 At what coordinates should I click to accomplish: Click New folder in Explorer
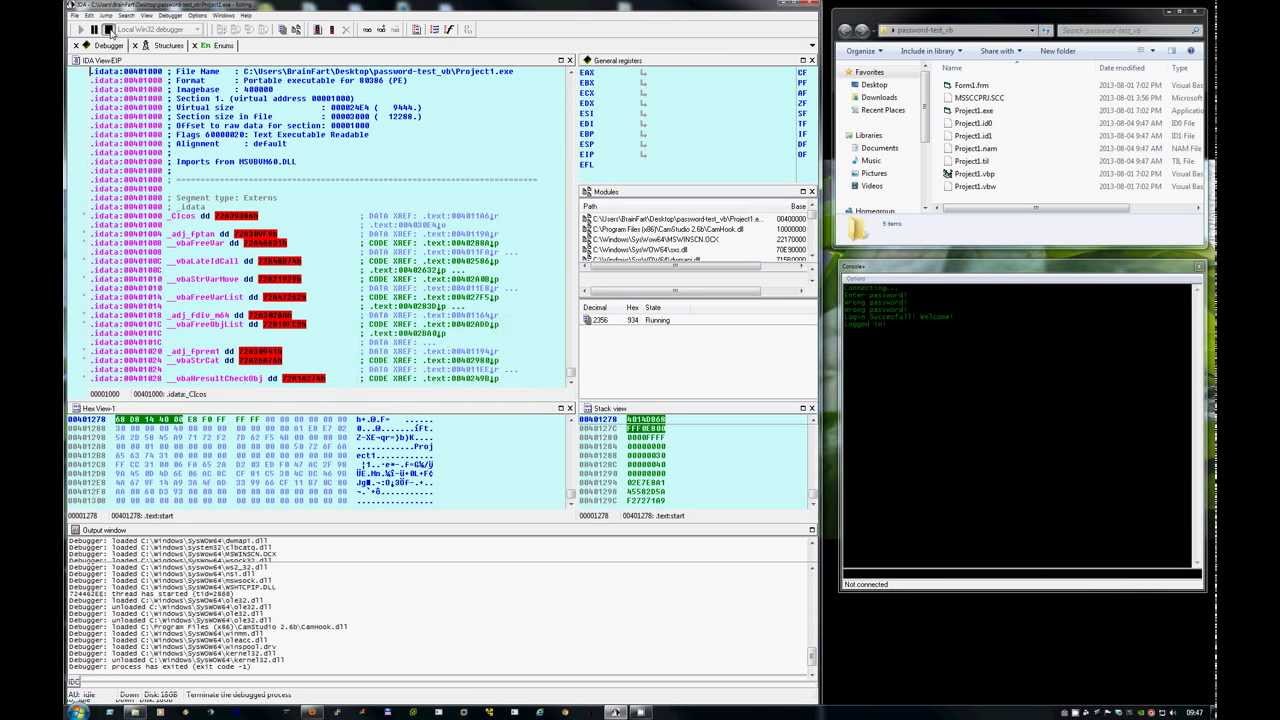pos(1057,51)
